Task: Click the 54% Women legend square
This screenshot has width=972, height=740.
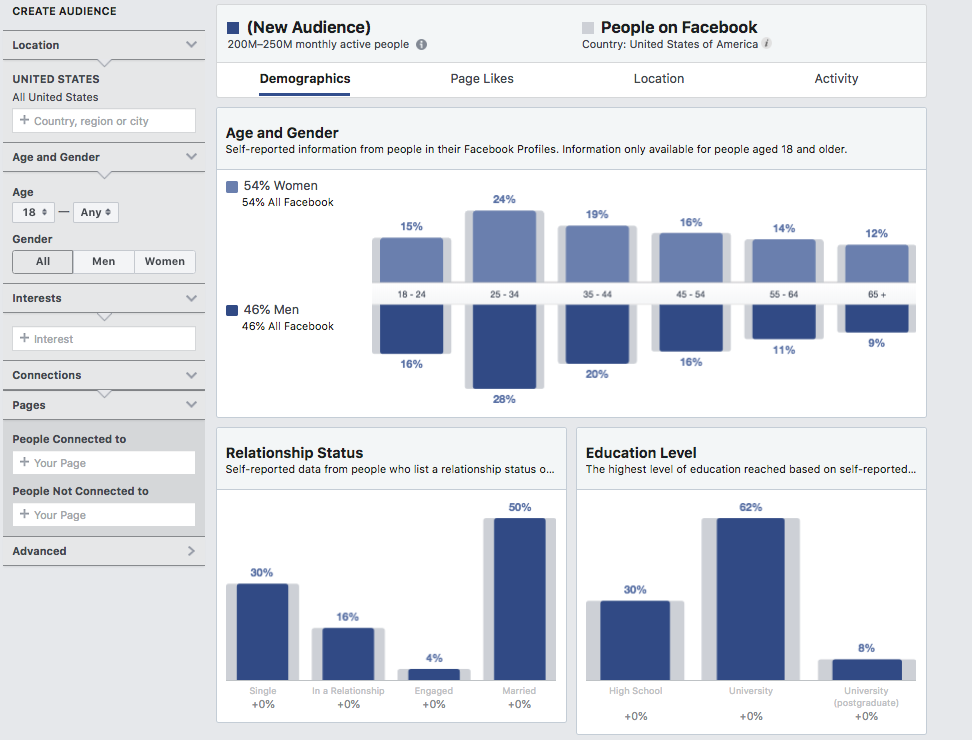Action: point(233,184)
